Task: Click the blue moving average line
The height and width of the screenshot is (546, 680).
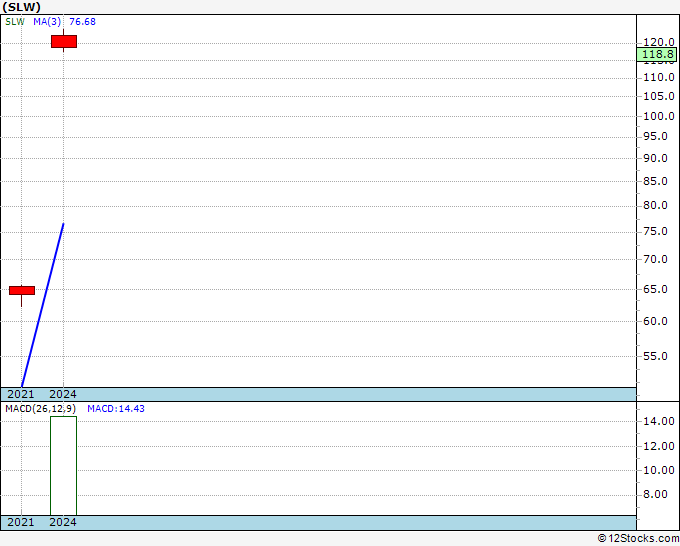Action: [x=42, y=305]
